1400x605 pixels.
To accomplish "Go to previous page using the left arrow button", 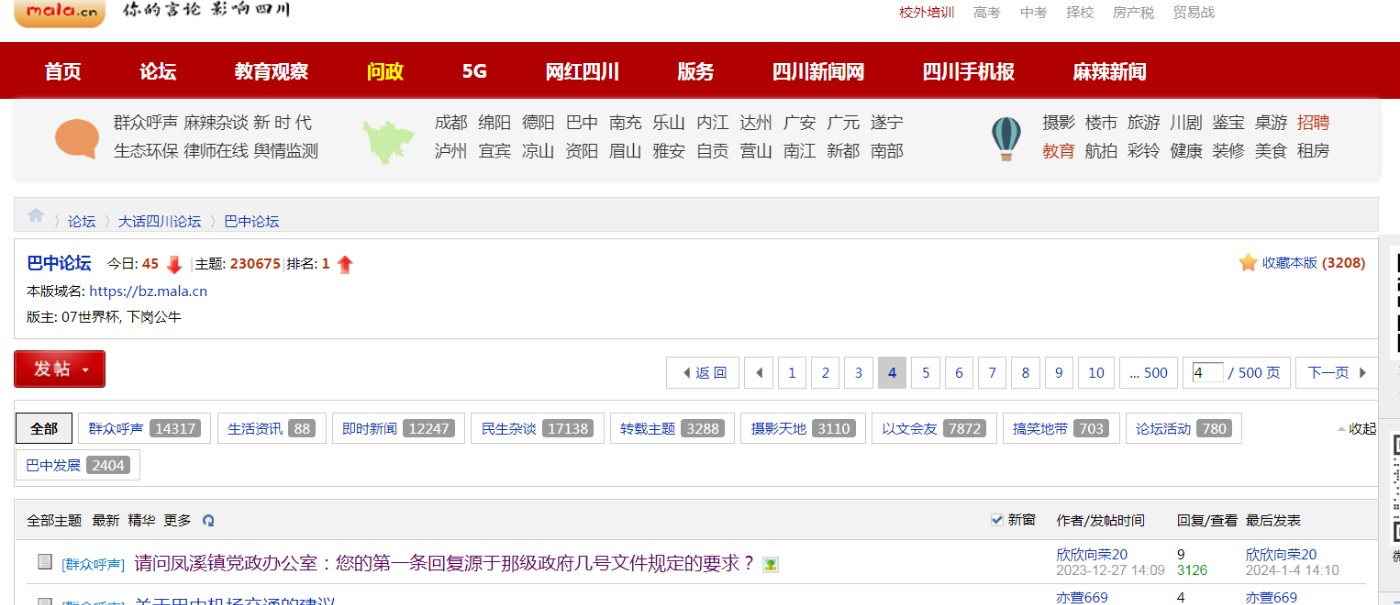I will (759, 373).
